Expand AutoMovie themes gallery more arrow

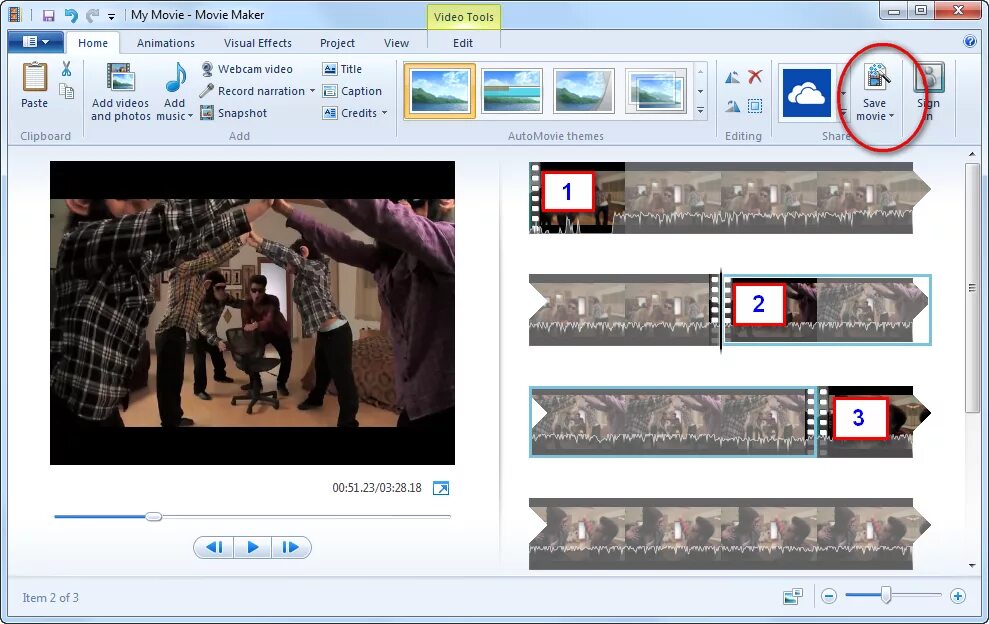[700, 112]
